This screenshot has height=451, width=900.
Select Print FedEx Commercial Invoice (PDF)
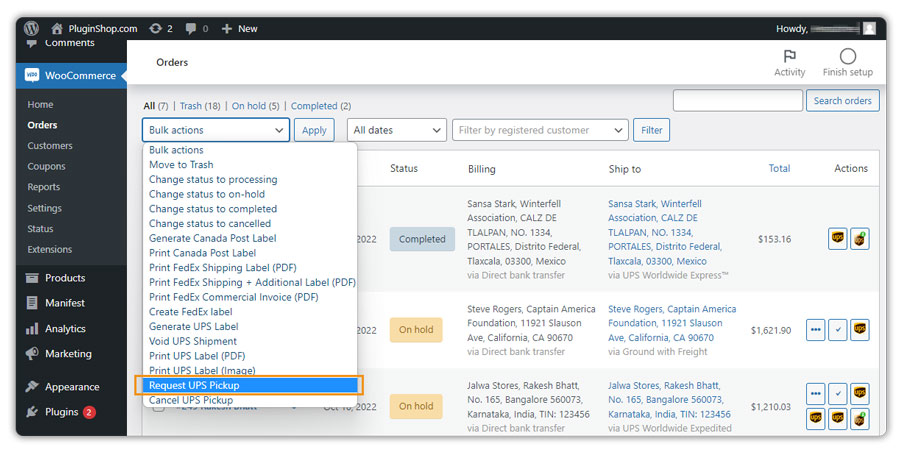tap(250, 297)
